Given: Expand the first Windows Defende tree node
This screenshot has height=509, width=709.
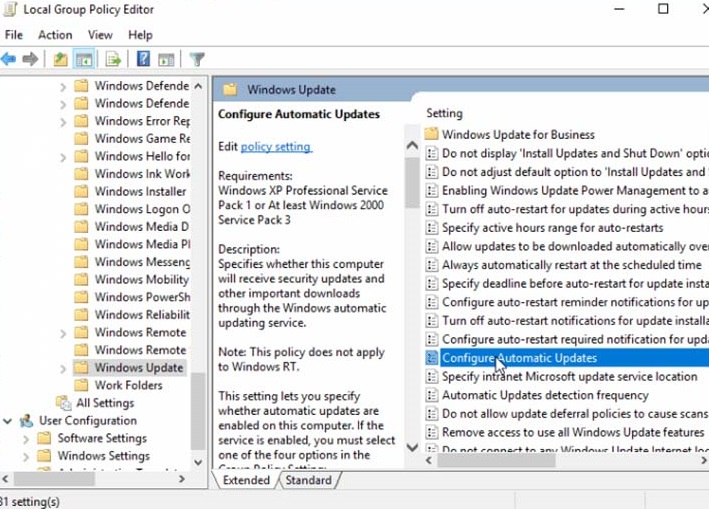Looking at the screenshot, I should (63, 87).
